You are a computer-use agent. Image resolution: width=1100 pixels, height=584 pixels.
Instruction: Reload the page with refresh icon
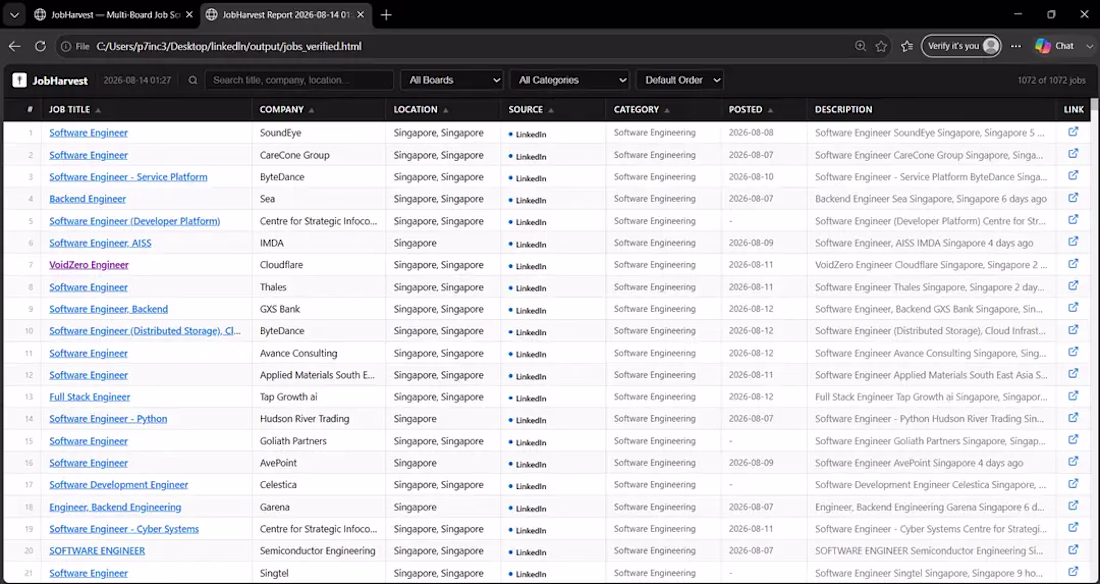(41, 46)
